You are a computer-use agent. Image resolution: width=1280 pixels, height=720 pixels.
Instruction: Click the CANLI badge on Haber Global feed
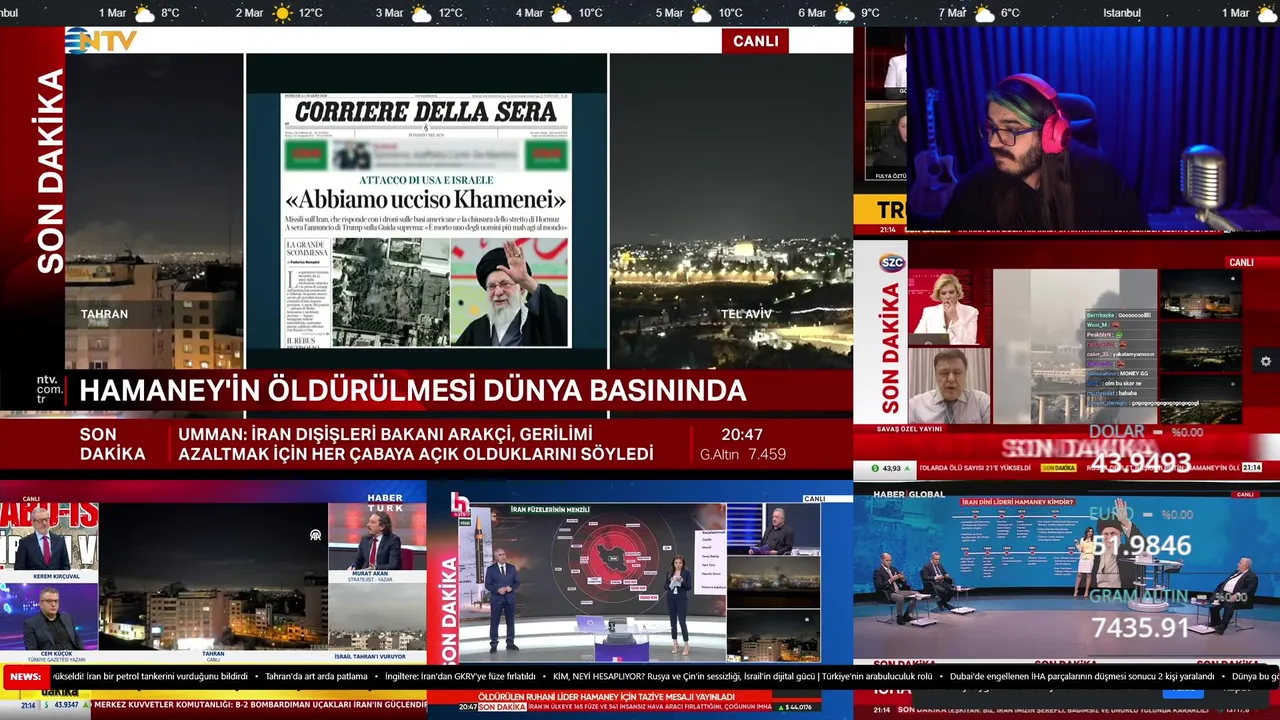[x=1245, y=494]
